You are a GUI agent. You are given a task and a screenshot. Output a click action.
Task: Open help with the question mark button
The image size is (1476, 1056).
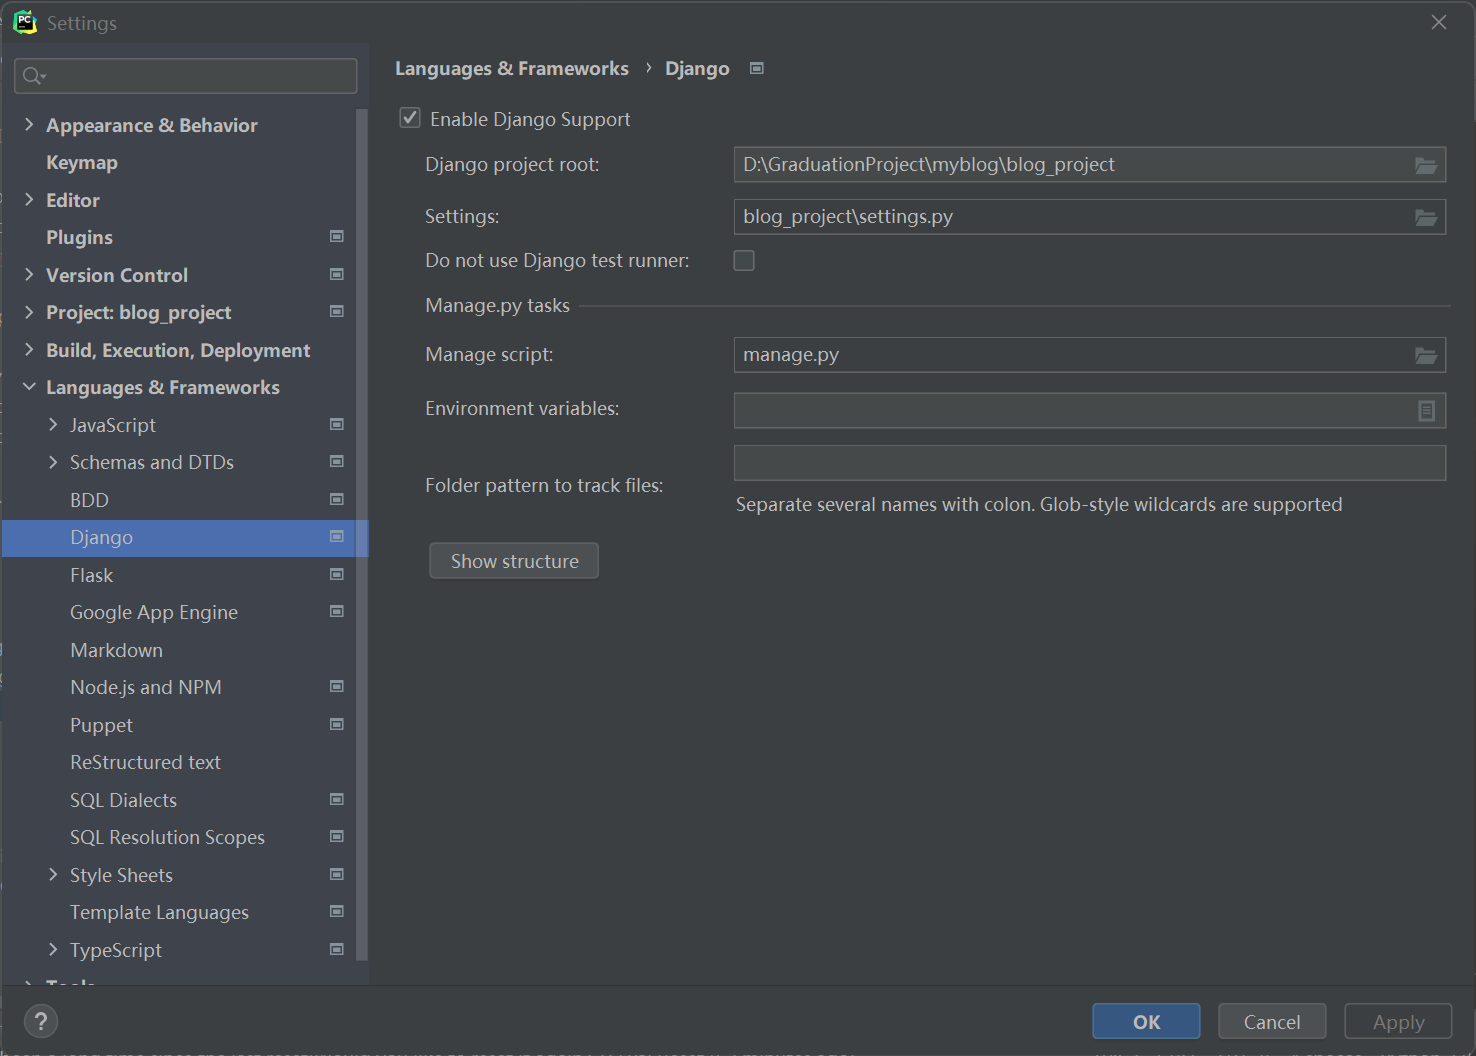40,1021
